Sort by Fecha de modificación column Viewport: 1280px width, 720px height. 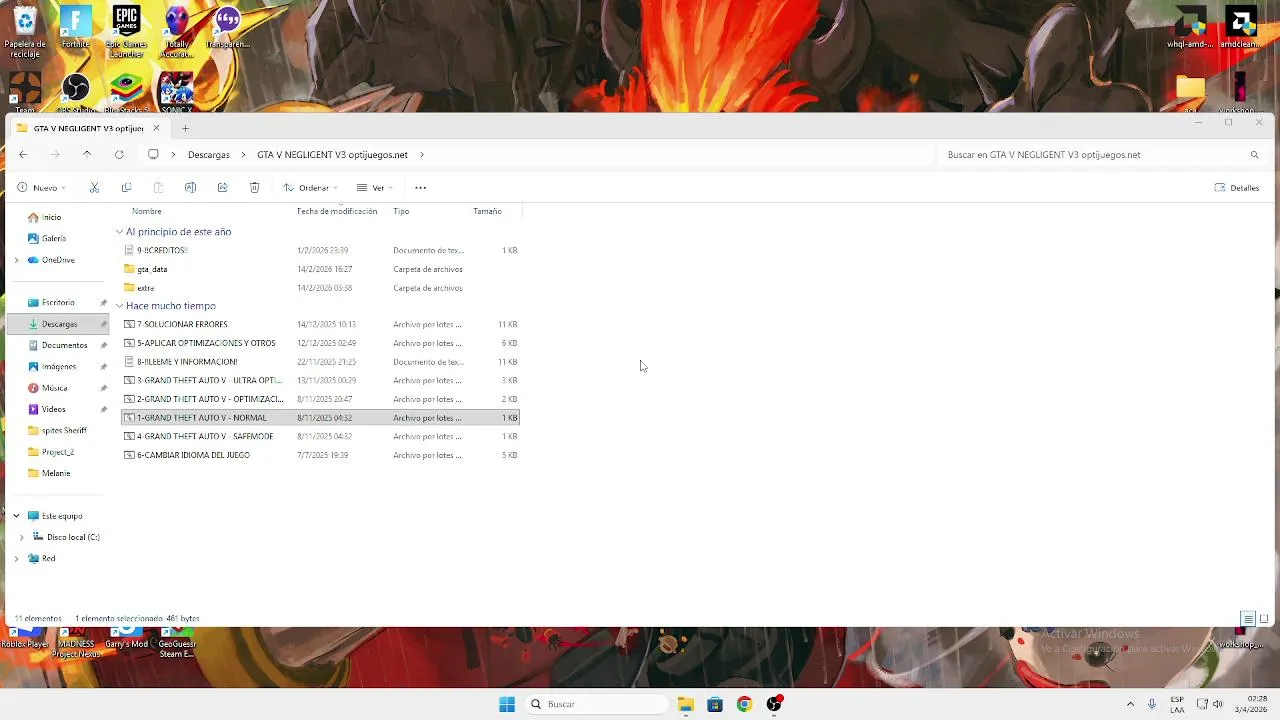(337, 211)
